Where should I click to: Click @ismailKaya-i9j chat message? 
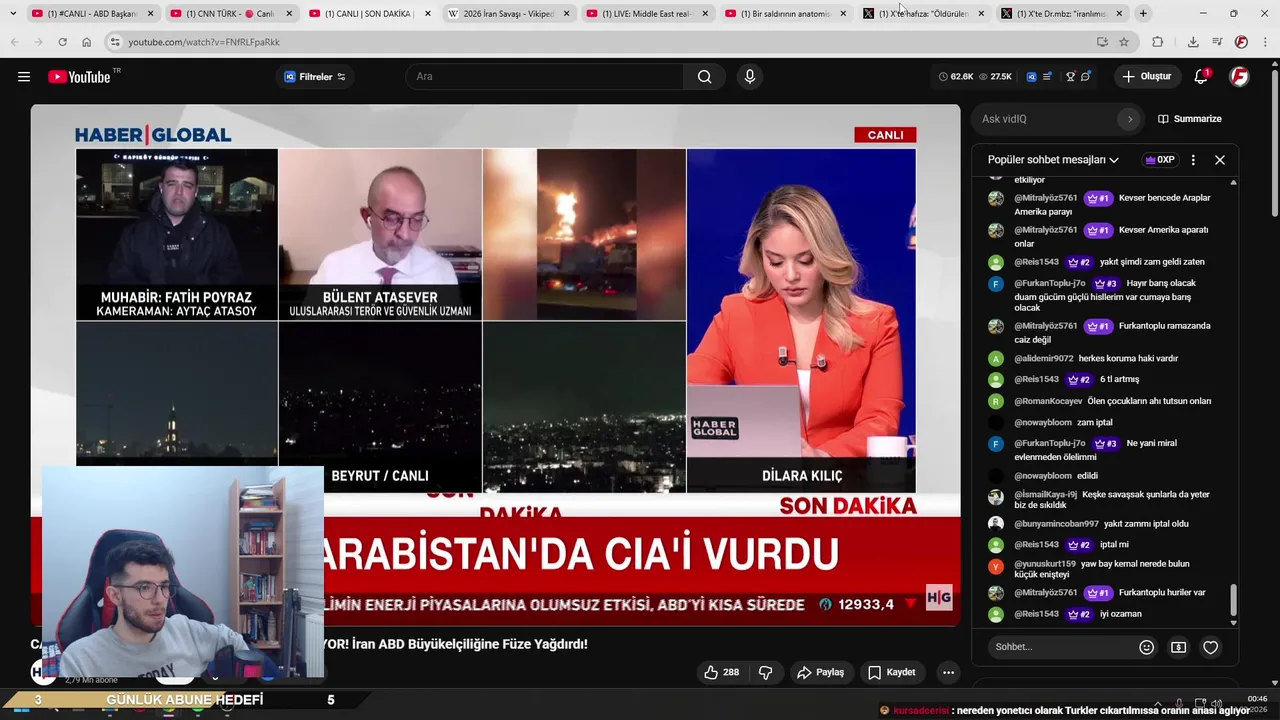tap(1104, 499)
